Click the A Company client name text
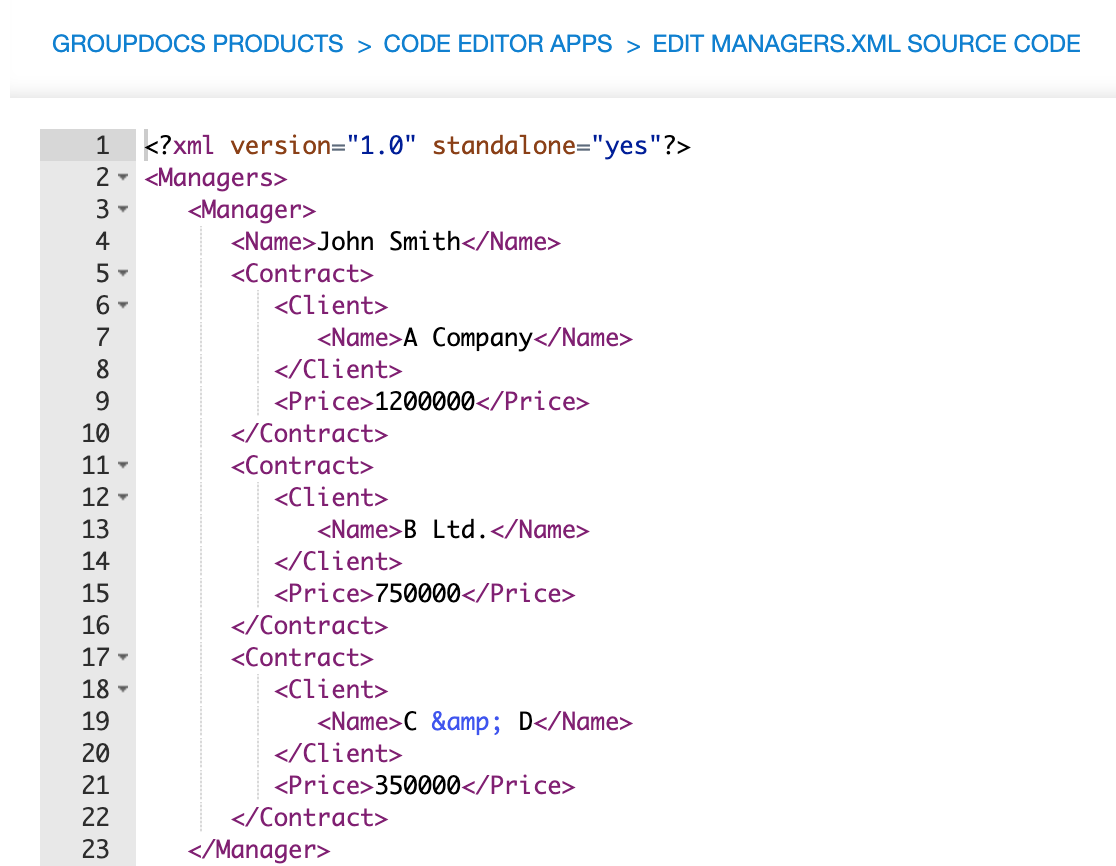Image resolution: width=1116 pixels, height=866 pixels. (466, 337)
